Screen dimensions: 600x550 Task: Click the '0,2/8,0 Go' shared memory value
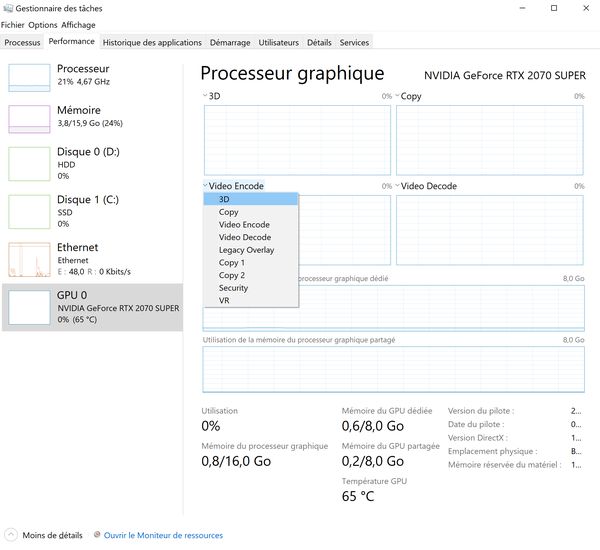(373, 461)
